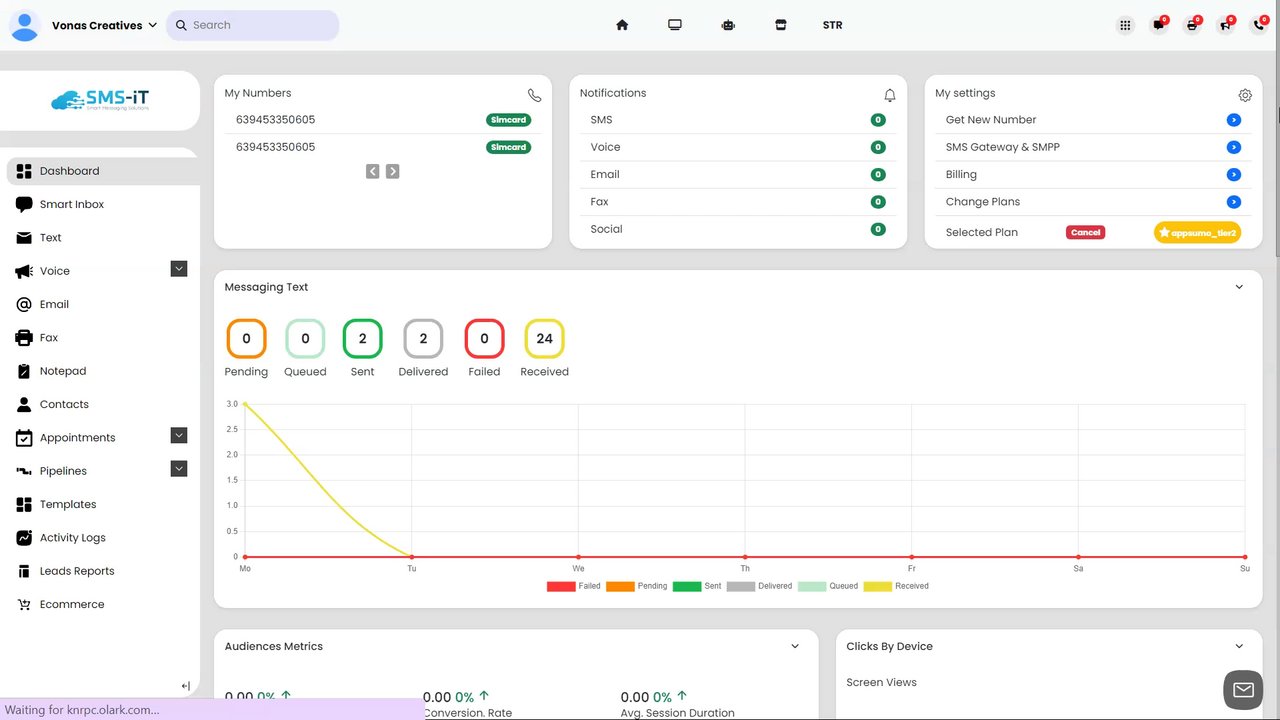Open megaphone notifications in top bar
This screenshot has height=720, width=1280.
click(1225, 26)
